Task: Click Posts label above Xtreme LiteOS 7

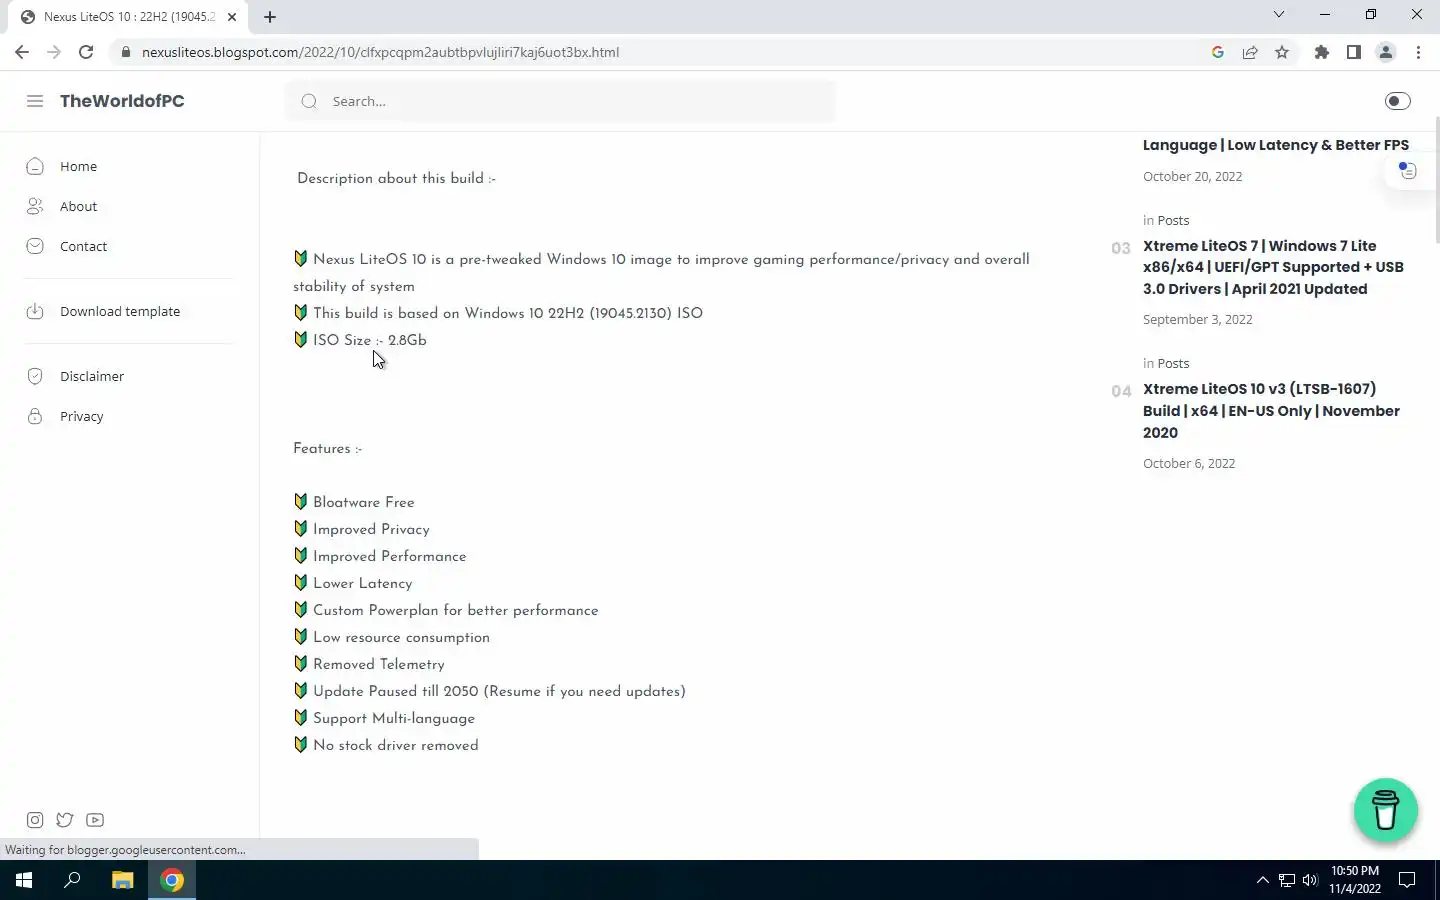Action: 1173,220
